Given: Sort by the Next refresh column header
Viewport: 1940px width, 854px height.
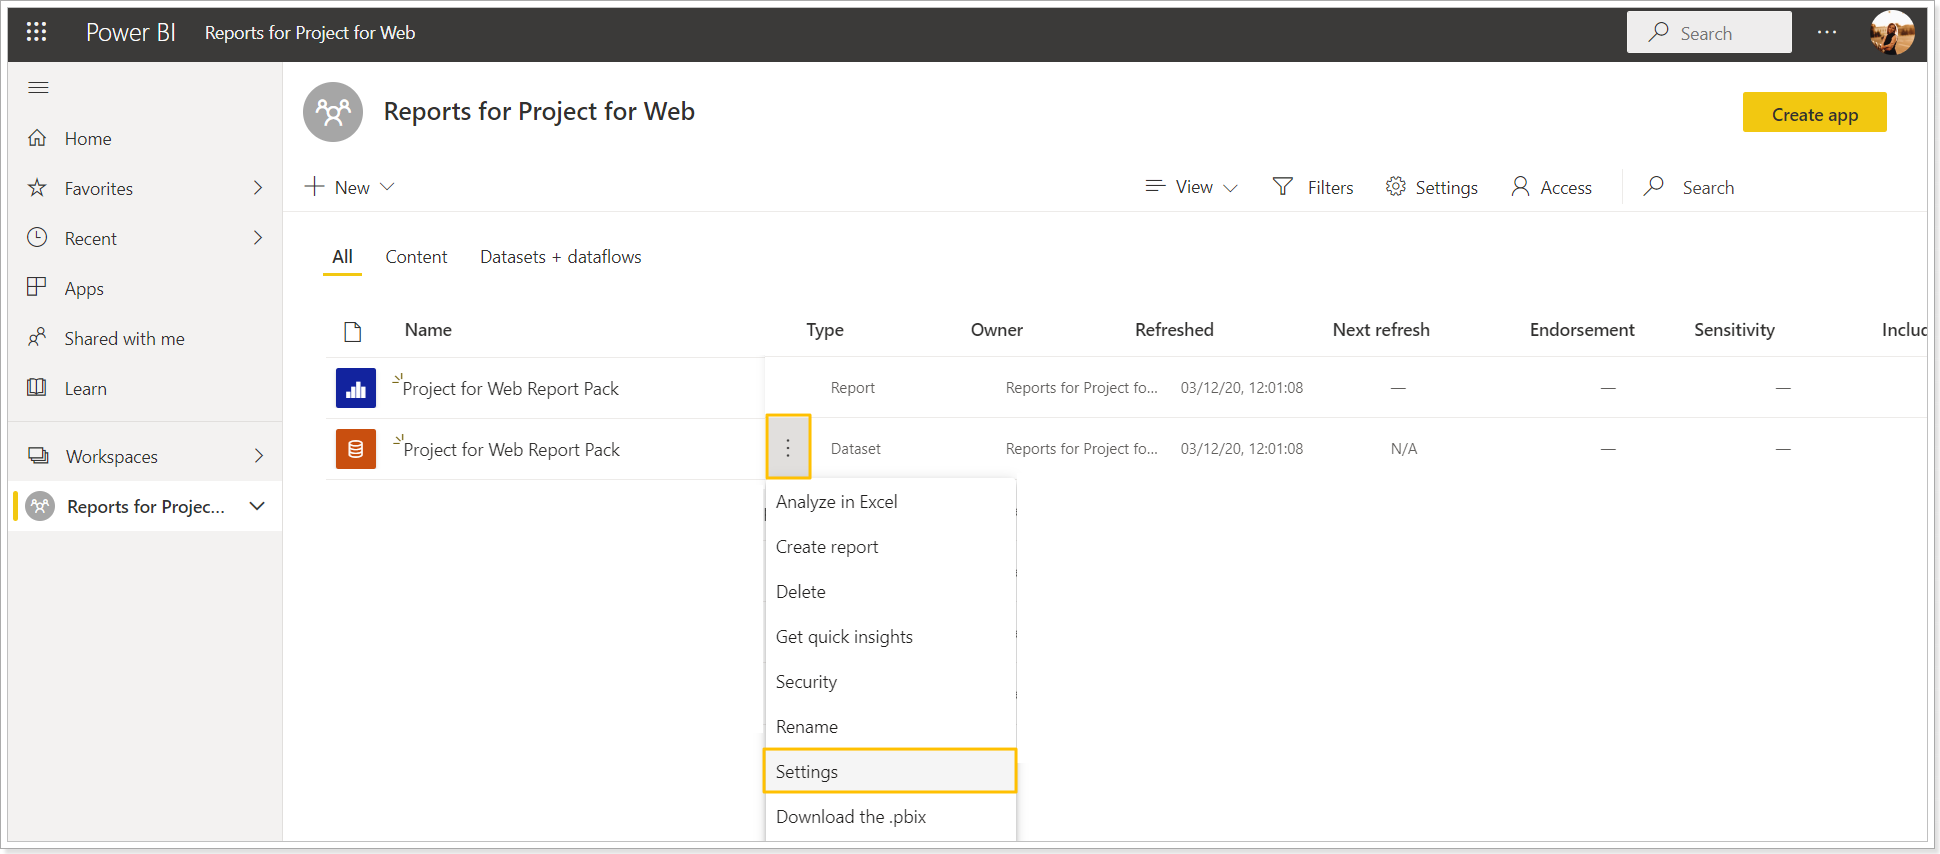Looking at the screenshot, I should [x=1381, y=330].
